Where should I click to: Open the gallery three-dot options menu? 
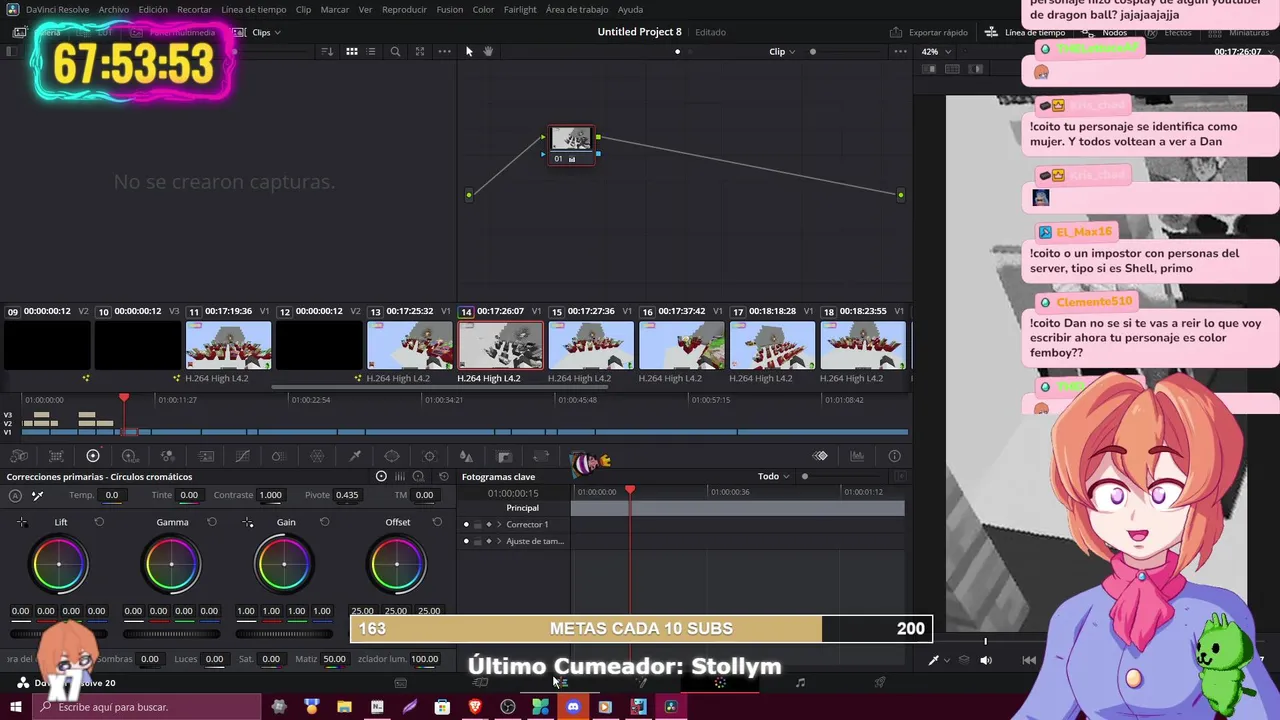pos(444,51)
